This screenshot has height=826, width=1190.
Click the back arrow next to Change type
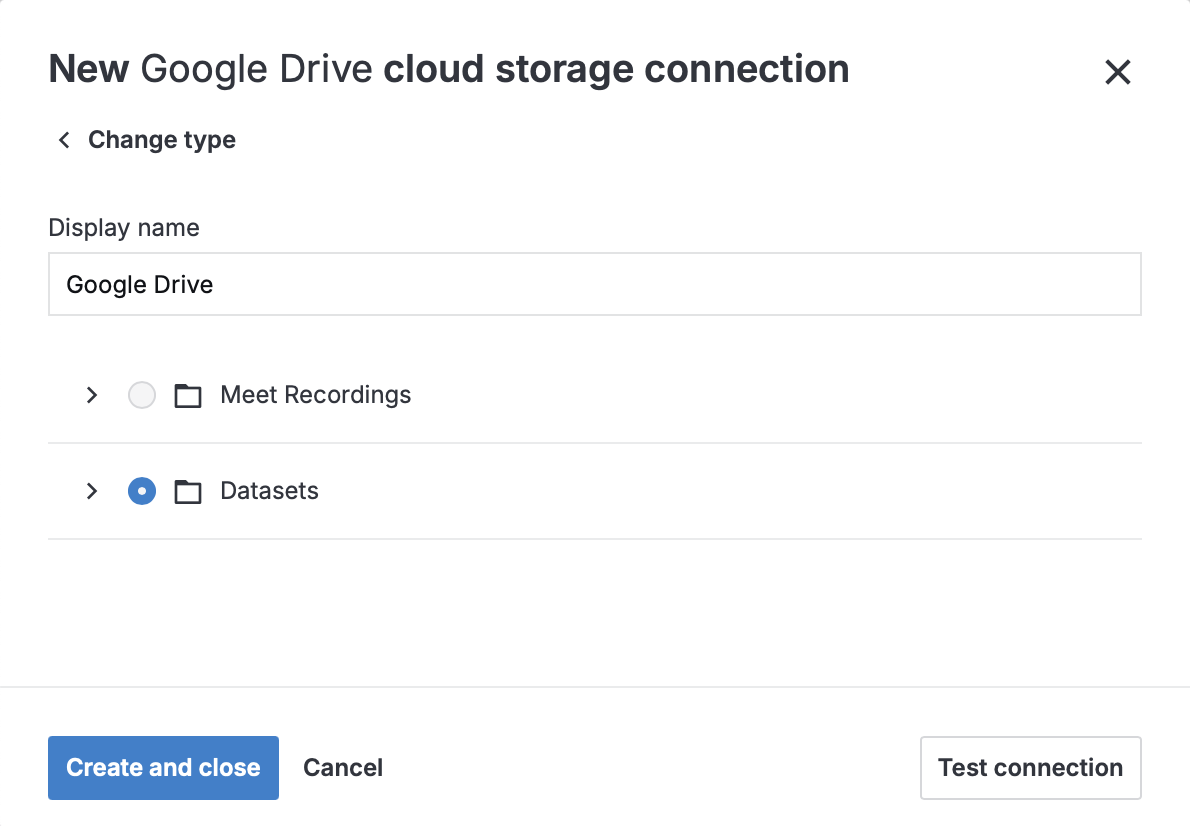[63, 140]
